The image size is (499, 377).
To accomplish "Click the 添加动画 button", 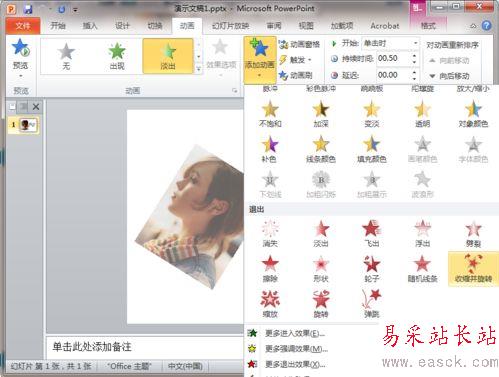I will click(260, 60).
